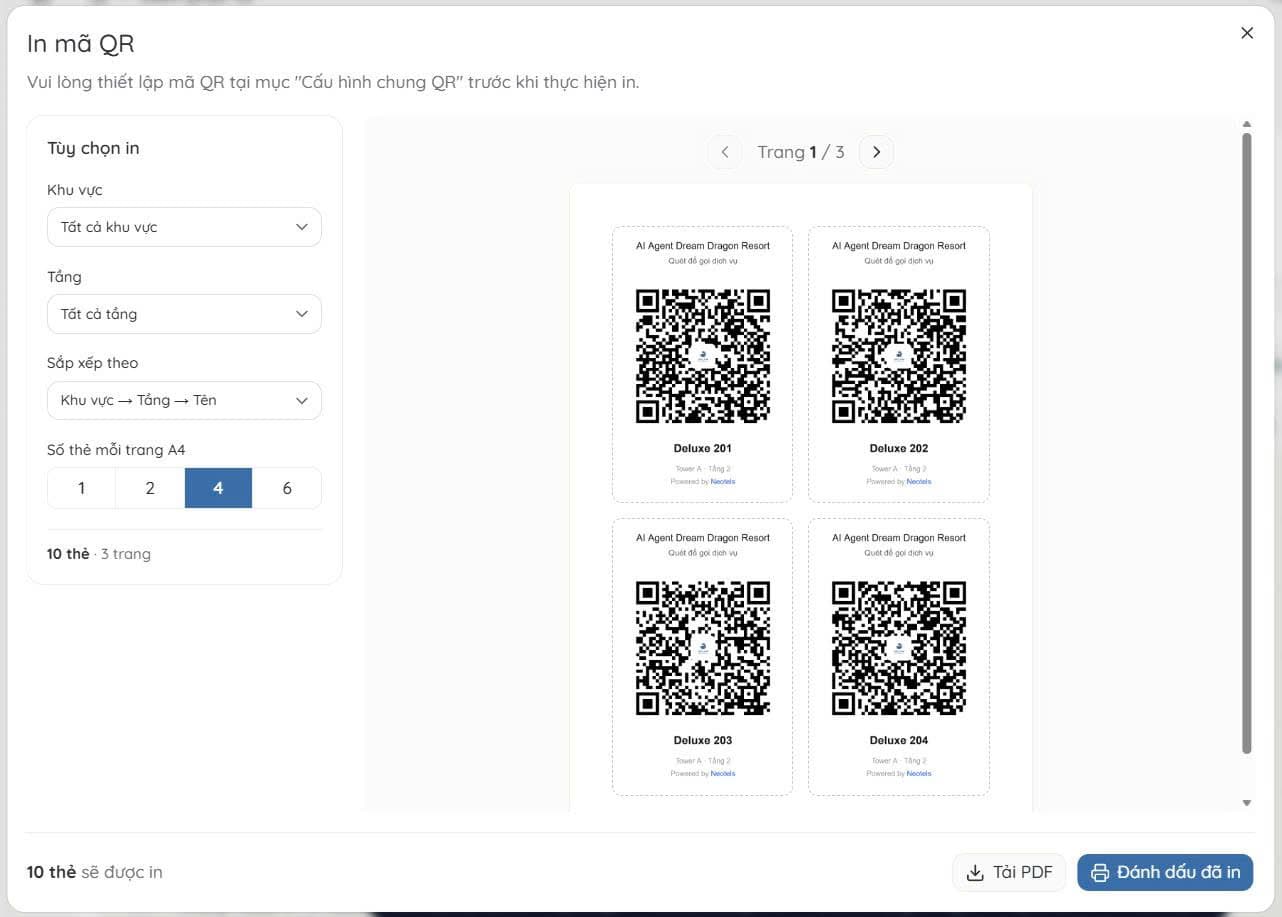Click the Deluxe 204 QR code
The width and height of the screenshot is (1282, 917).
(x=899, y=648)
